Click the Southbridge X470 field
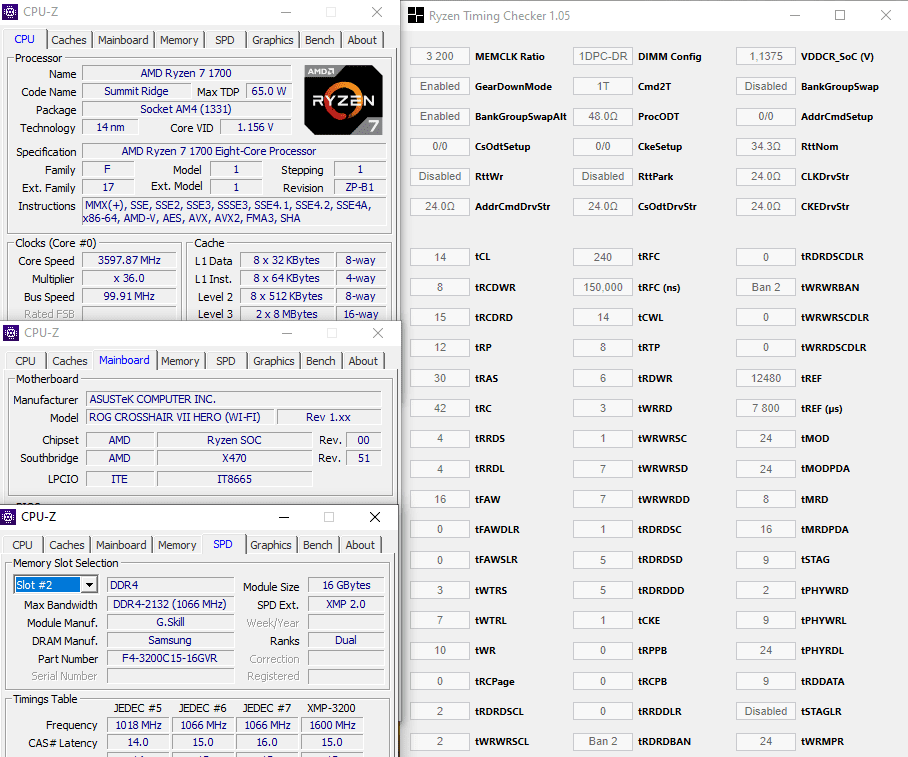 [x=234, y=458]
